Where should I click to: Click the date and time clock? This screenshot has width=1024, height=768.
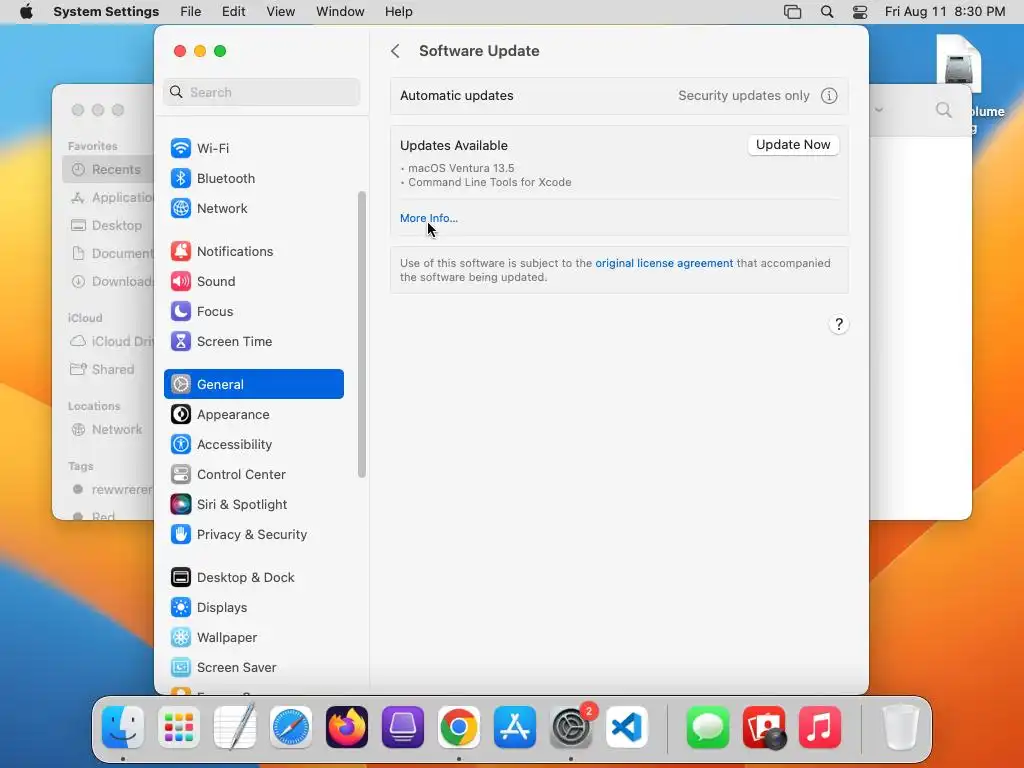tap(944, 12)
